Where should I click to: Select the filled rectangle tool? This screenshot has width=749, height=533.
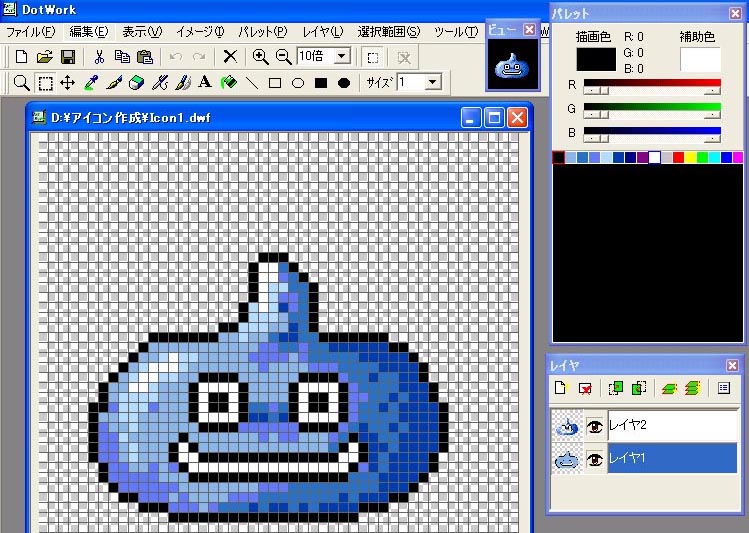(x=321, y=83)
